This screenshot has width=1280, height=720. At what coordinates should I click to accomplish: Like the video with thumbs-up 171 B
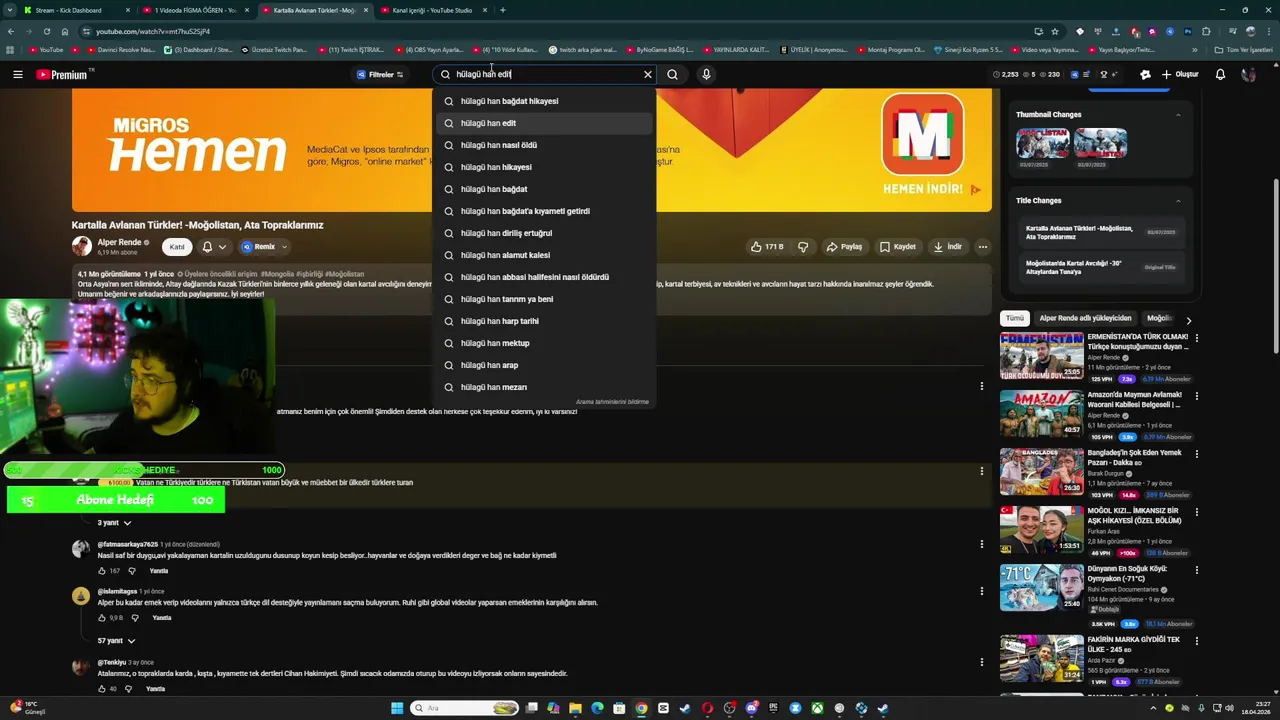tap(768, 247)
